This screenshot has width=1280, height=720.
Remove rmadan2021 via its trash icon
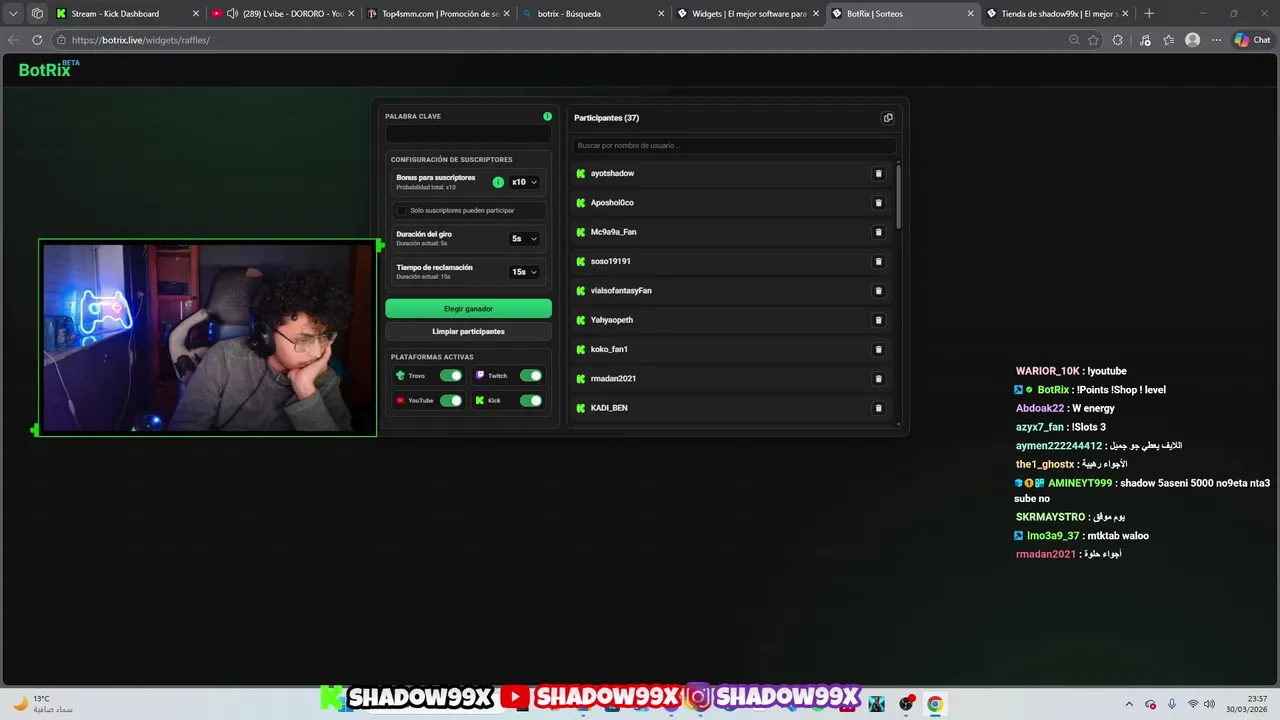pos(879,379)
